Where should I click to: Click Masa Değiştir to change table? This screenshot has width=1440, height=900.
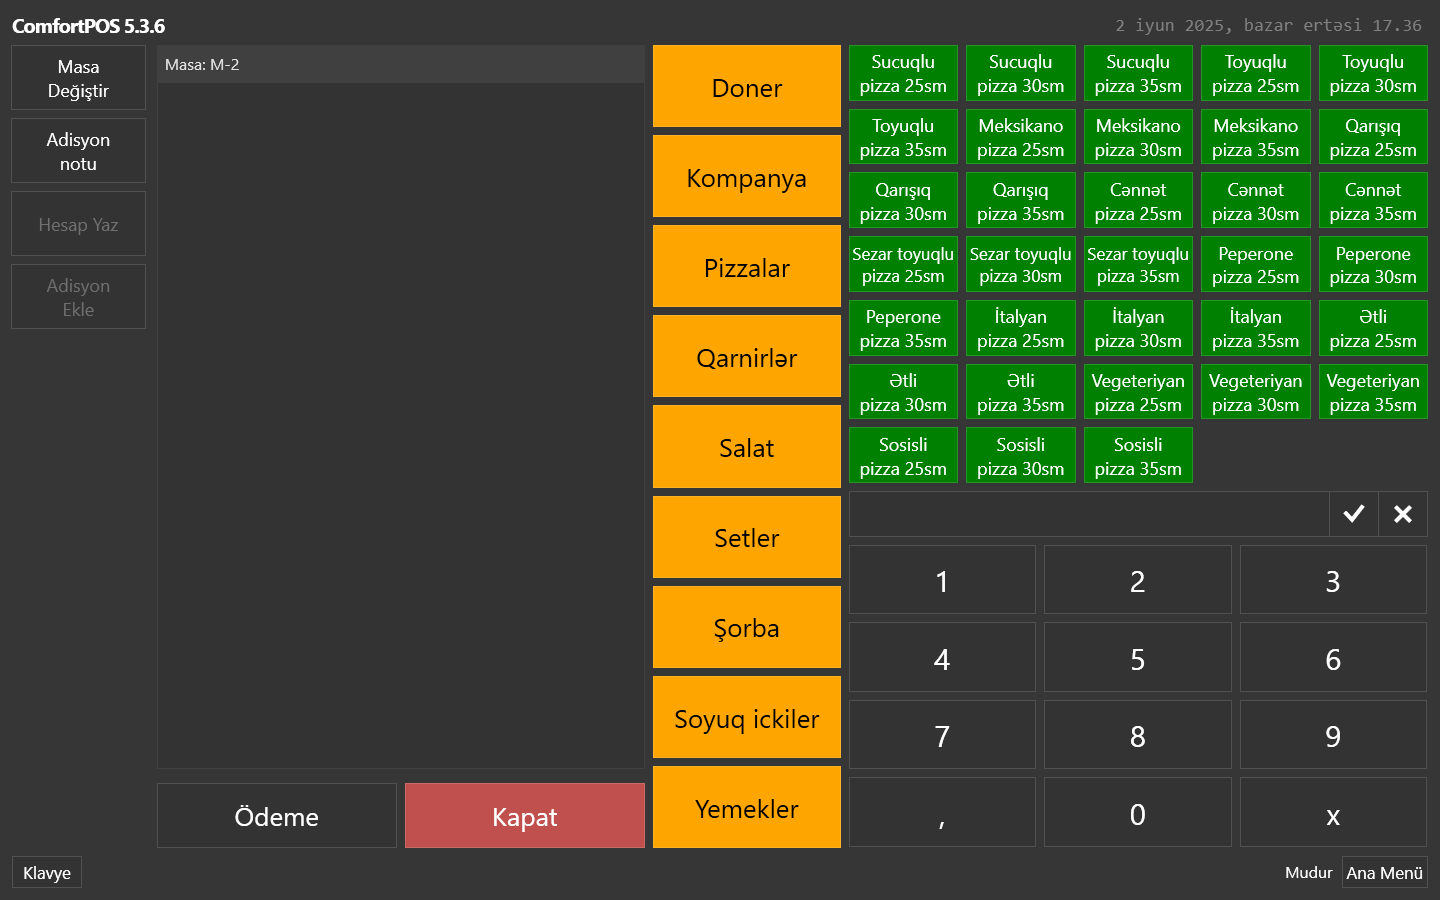[78, 78]
